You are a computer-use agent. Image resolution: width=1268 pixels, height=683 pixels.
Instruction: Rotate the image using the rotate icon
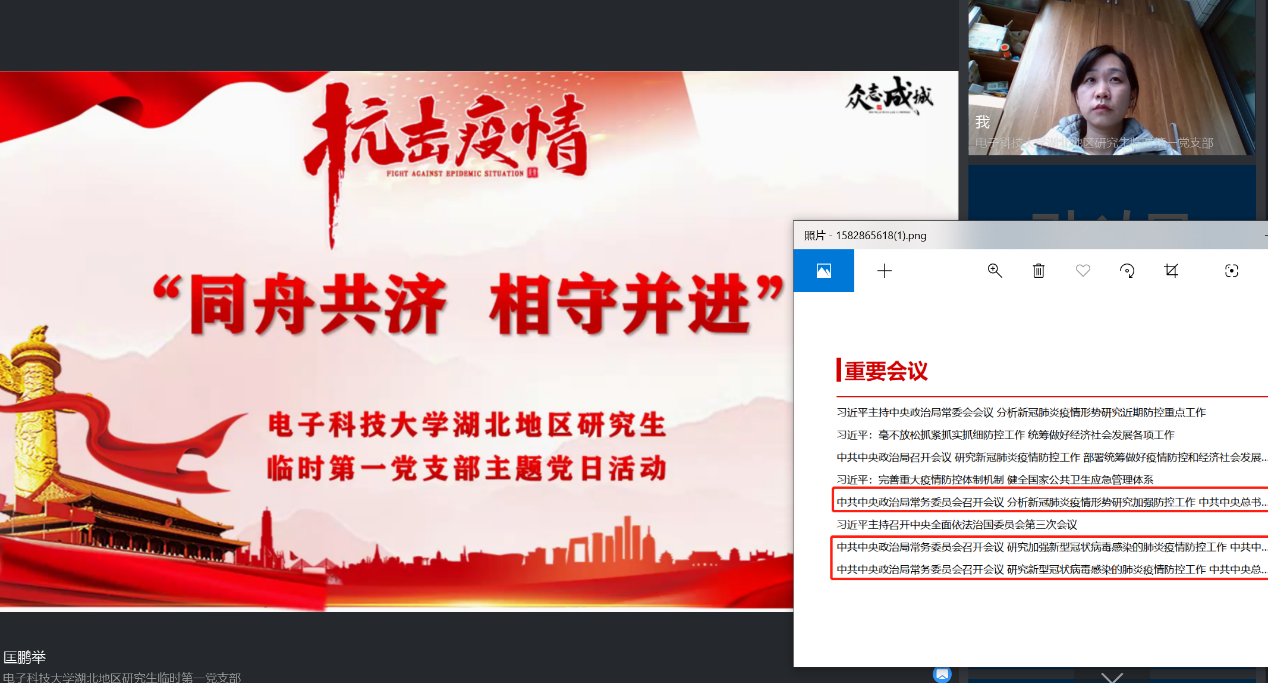pyautogui.click(x=1127, y=271)
